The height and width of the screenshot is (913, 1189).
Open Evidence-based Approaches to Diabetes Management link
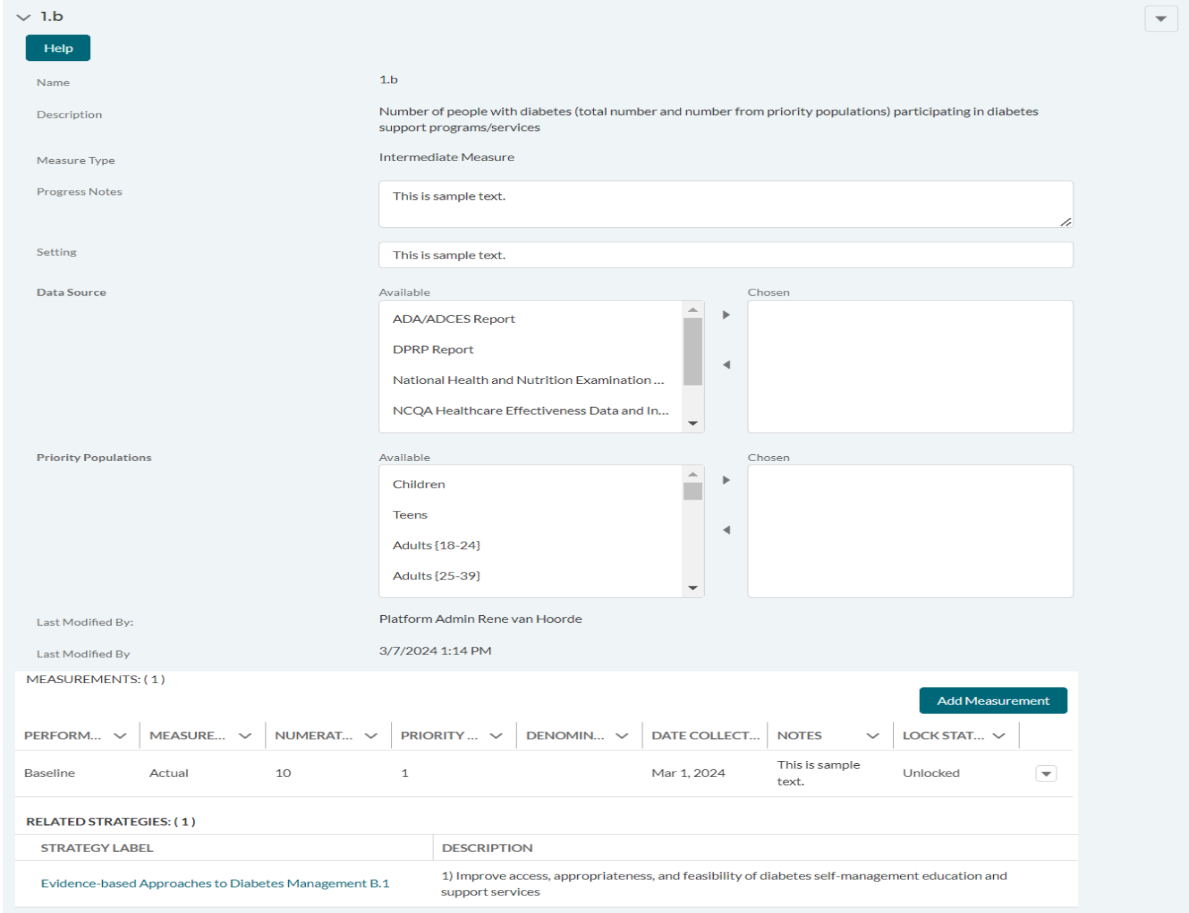pyautogui.click(x=215, y=883)
